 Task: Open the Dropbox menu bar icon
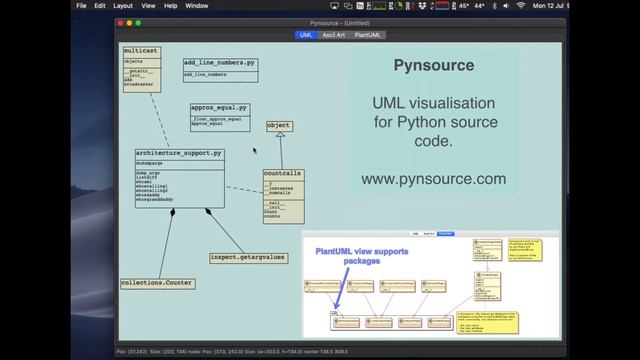(x=422, y=6)
